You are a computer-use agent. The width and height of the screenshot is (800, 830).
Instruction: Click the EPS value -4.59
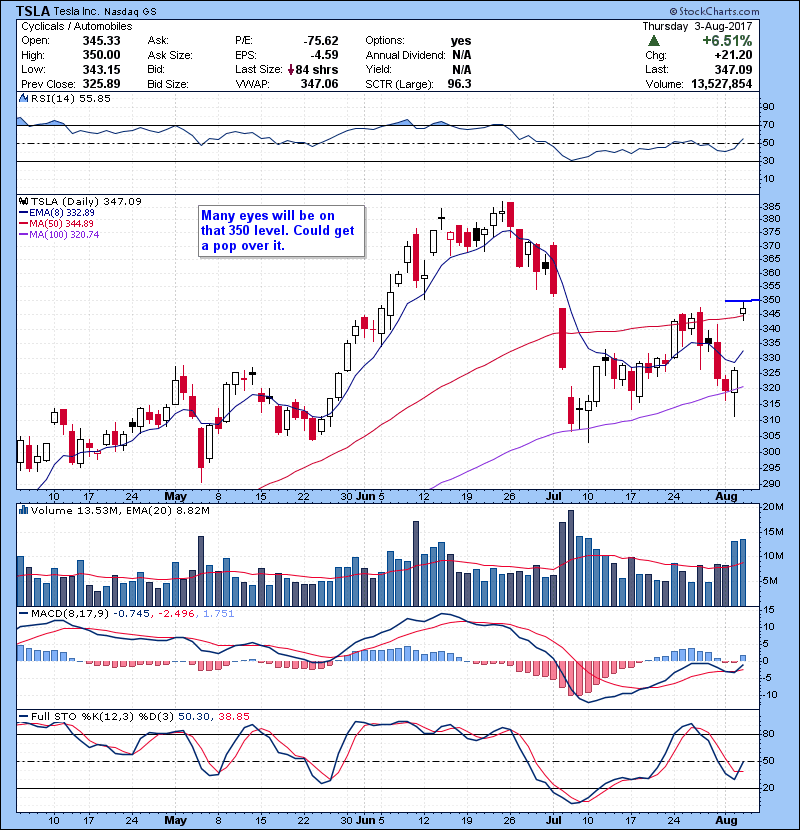(x=324, y=55)
